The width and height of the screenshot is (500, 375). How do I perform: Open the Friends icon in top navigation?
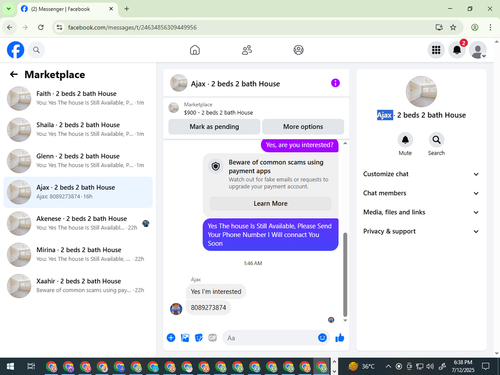click(247, 50)
